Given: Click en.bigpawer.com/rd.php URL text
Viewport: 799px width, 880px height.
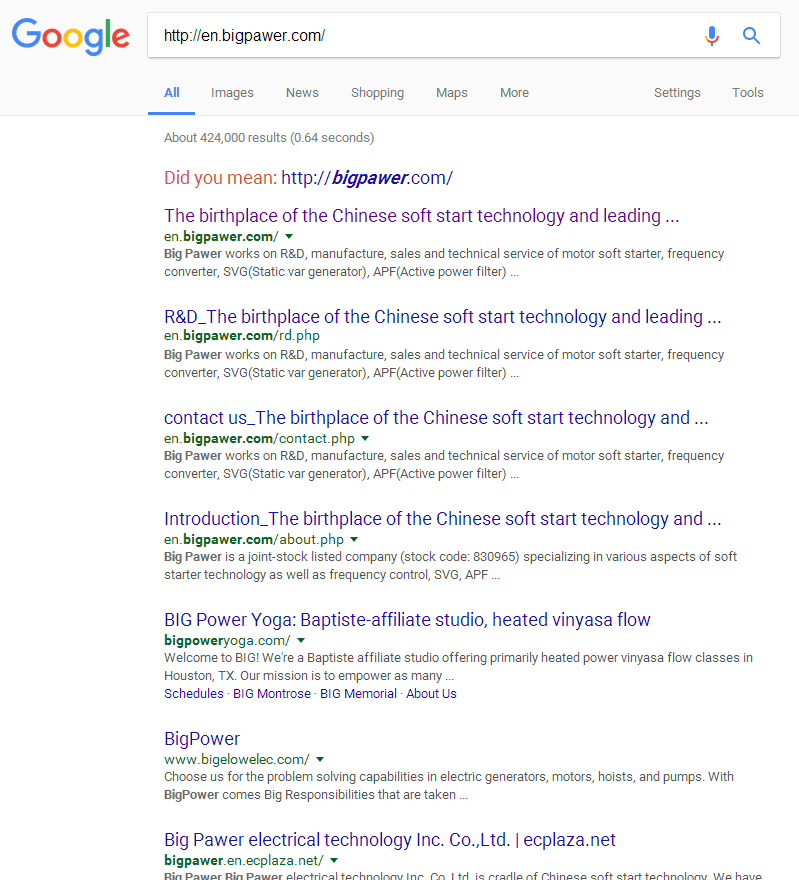Looking at the screenshot, I should click(x=242, y=336).
